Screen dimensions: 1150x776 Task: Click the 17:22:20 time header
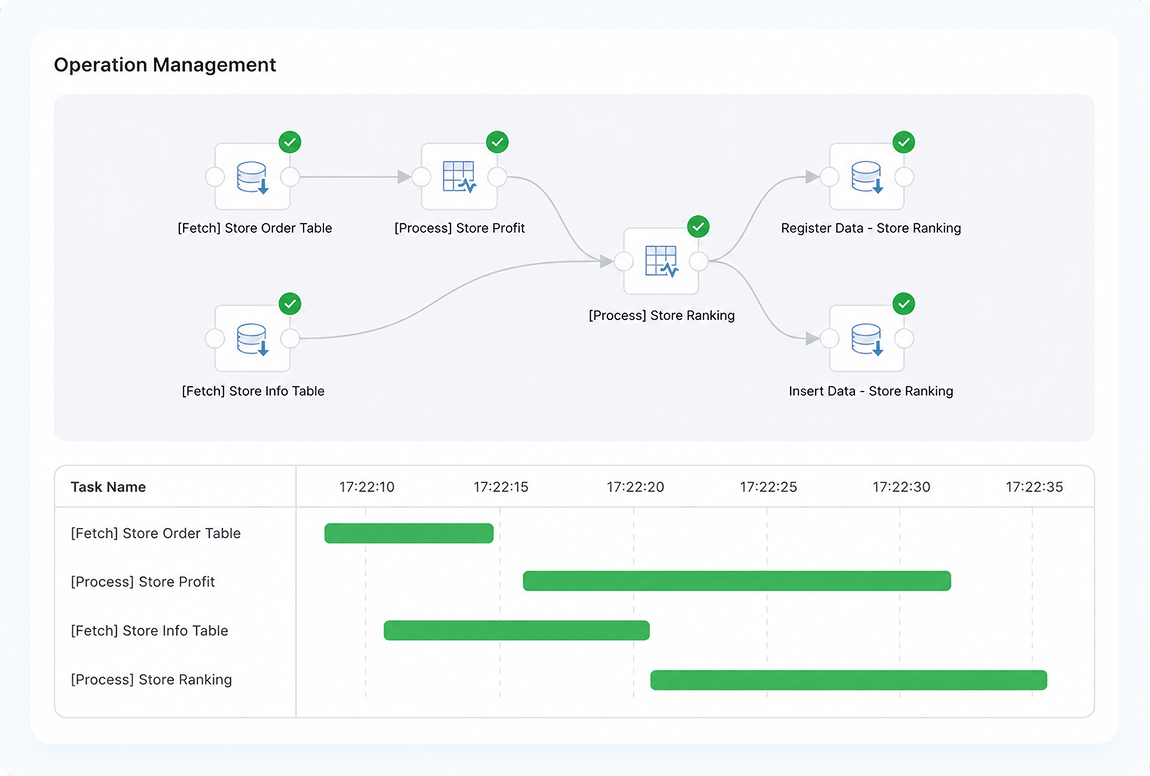tap(635, 487)
